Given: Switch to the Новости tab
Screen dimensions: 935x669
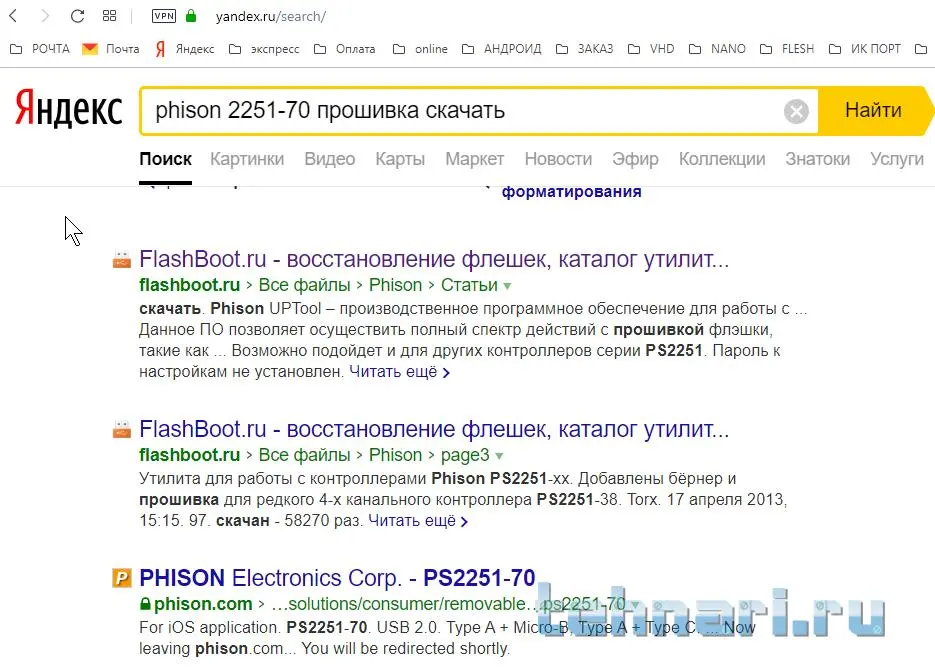Looking at the screenshot, I should click(x=558, y=159).
